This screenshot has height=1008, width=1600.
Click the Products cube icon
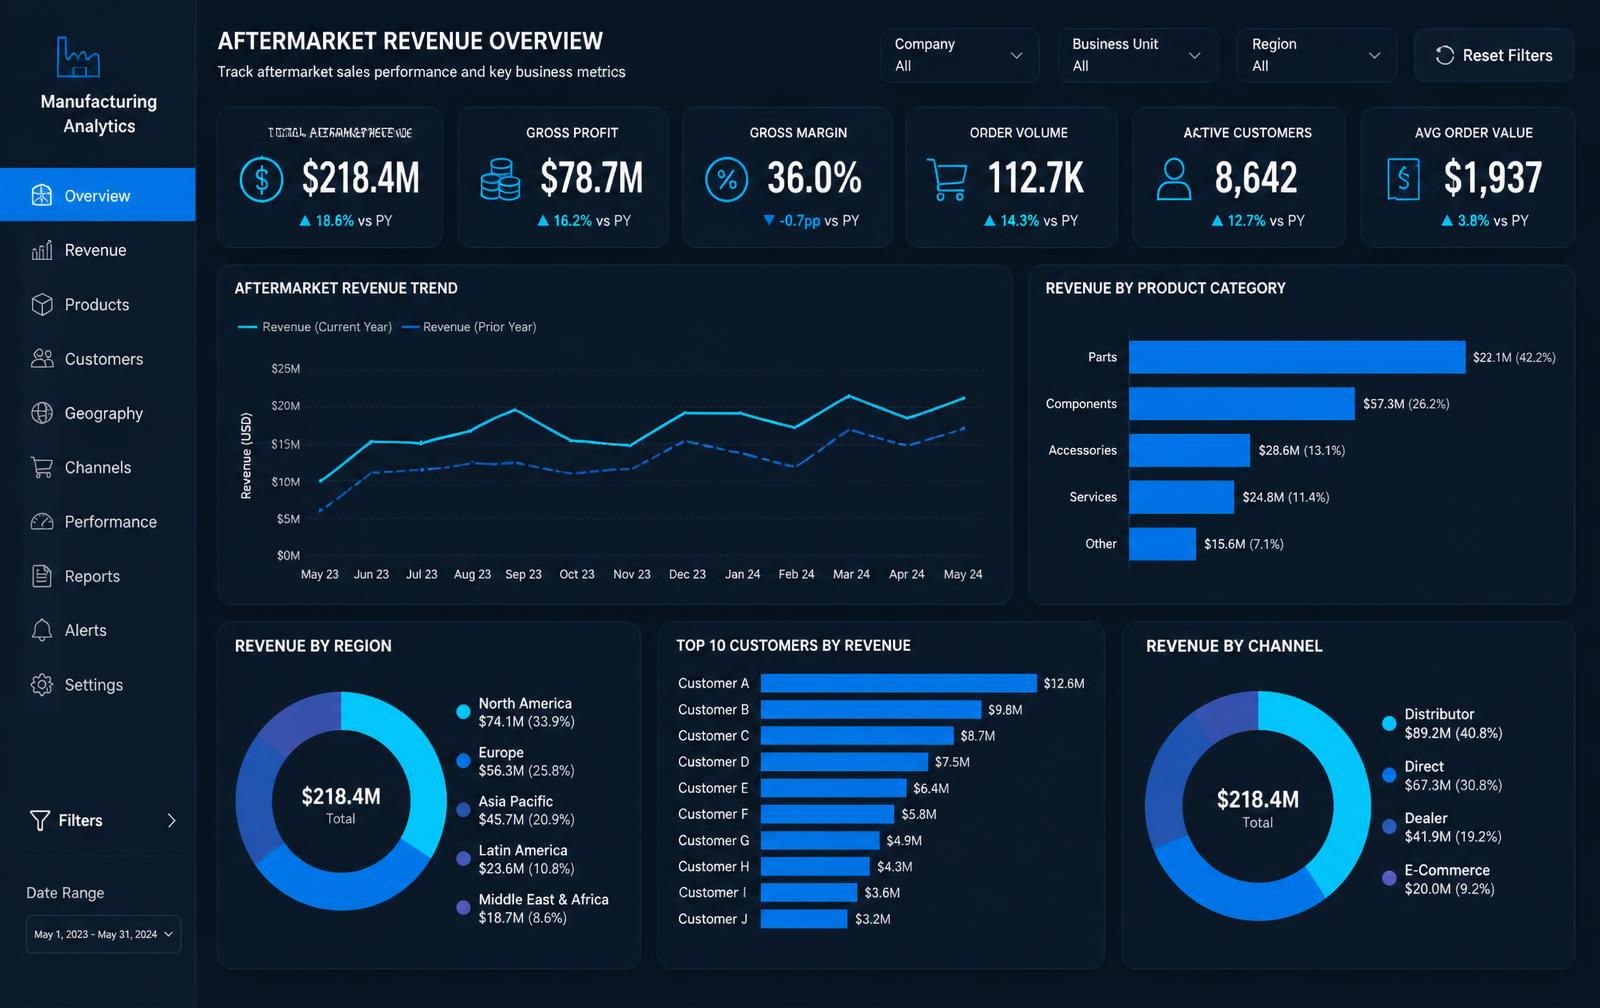click(x=42, y=304)
